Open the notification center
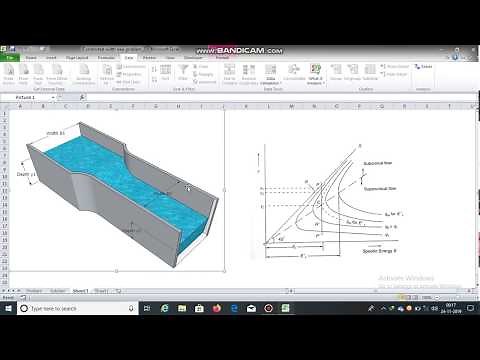 470,308
